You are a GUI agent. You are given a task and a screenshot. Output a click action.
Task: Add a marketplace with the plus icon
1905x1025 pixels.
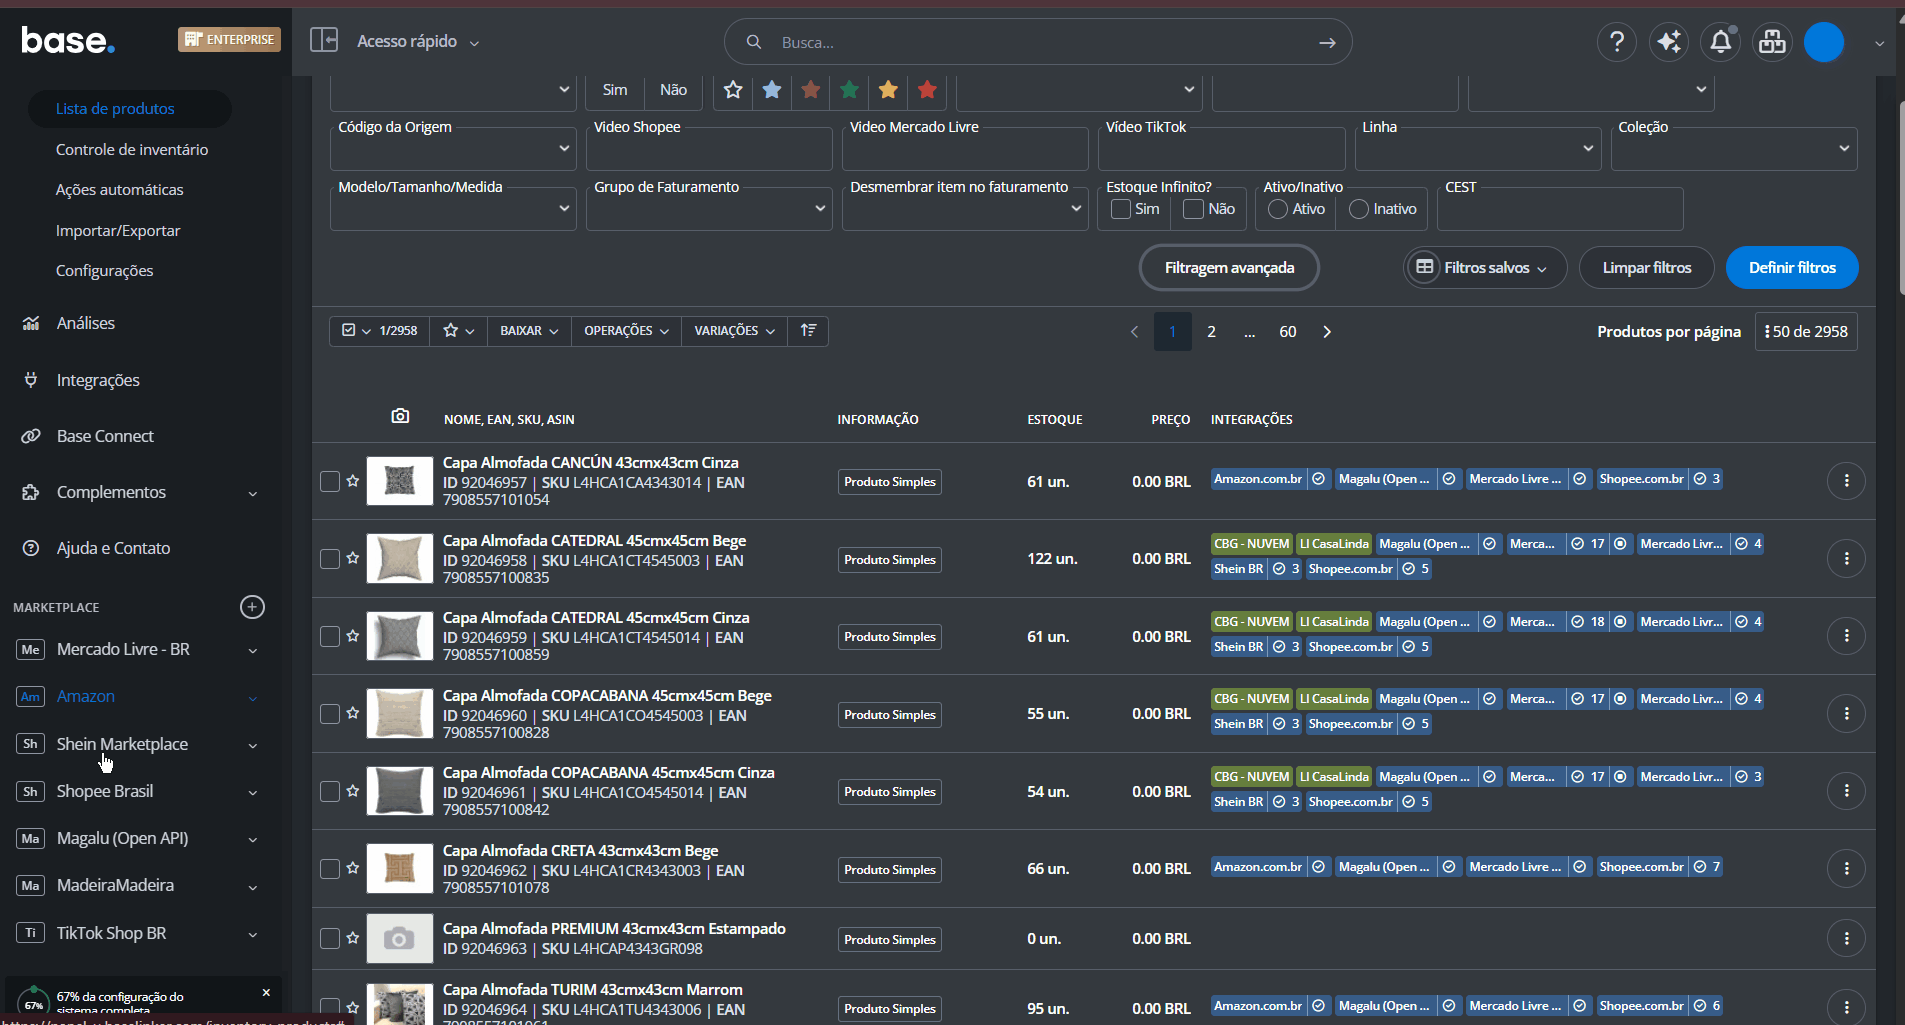click(x=252, y=607)
